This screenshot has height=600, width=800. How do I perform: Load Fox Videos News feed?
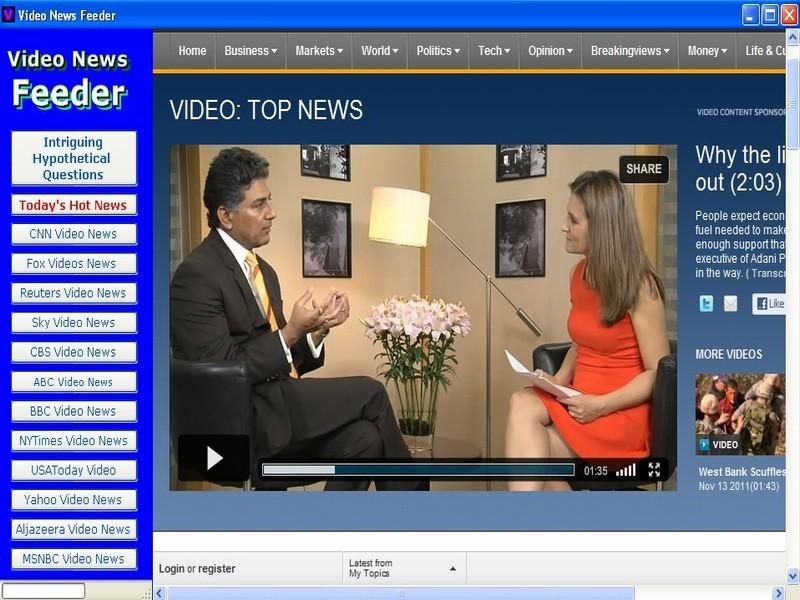[73, 264]
